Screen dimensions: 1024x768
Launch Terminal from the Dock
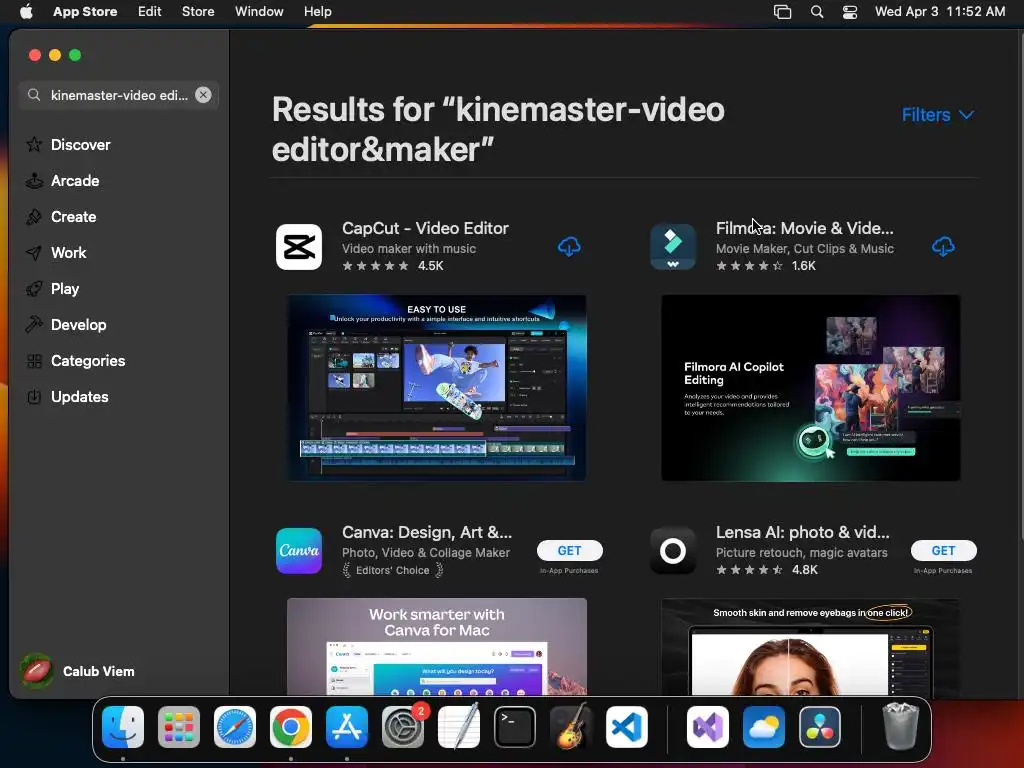[515, 727]
